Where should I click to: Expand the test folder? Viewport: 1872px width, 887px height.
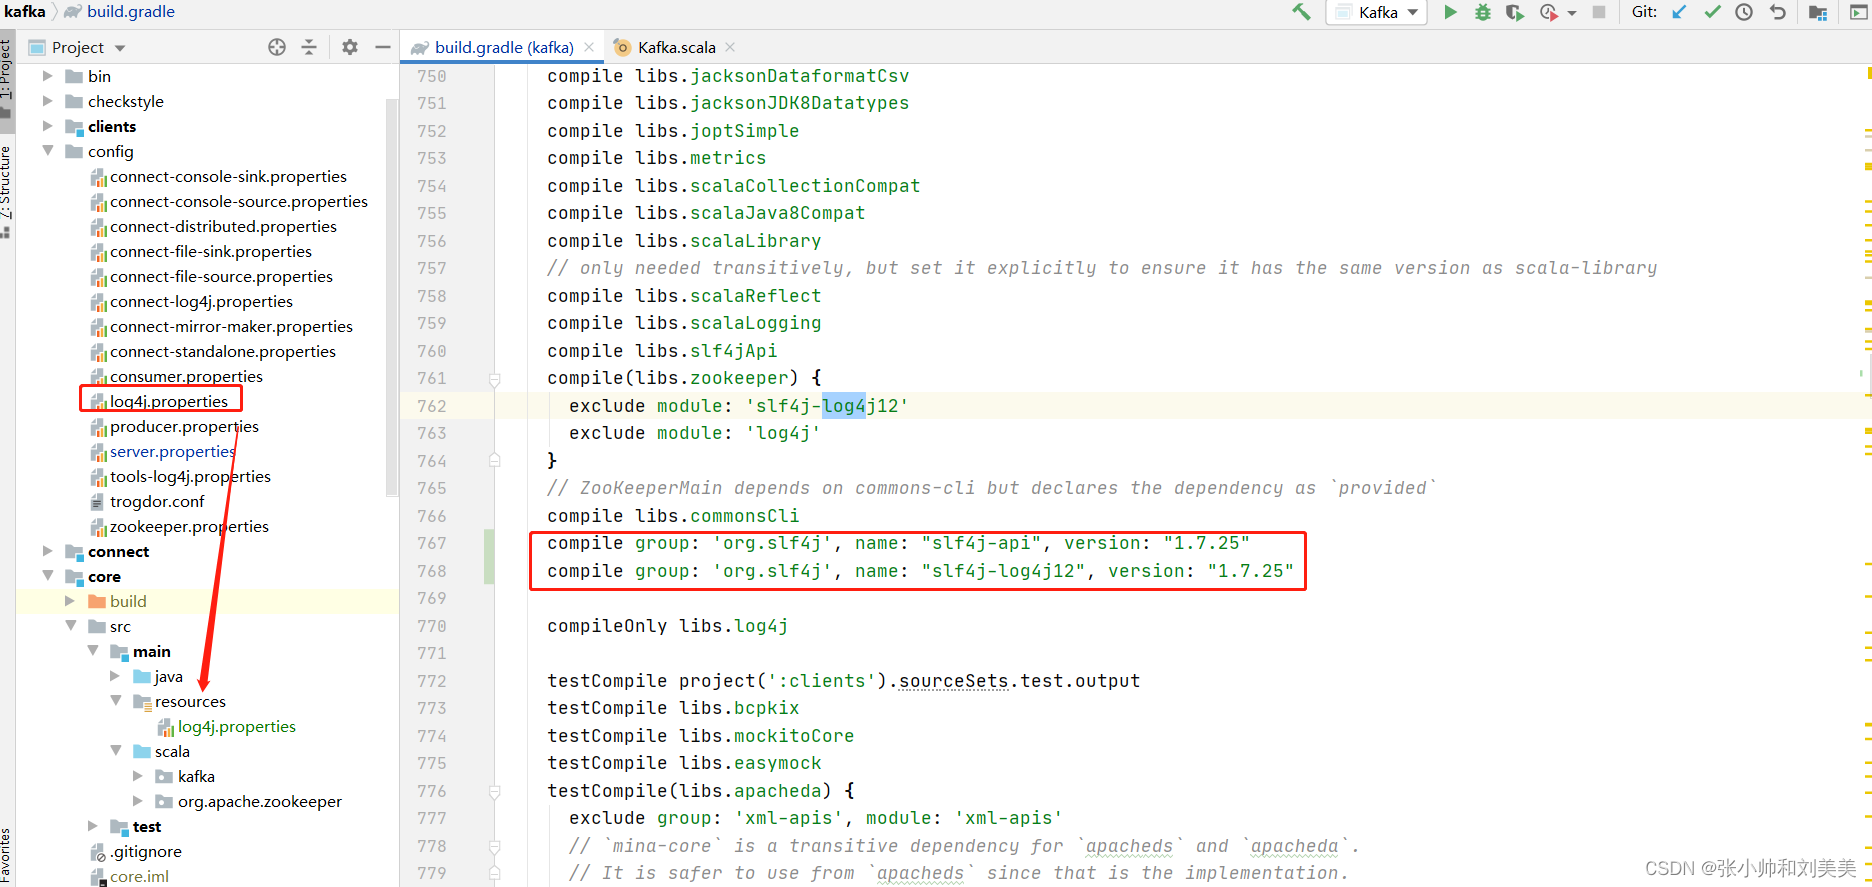pos(93,826)
